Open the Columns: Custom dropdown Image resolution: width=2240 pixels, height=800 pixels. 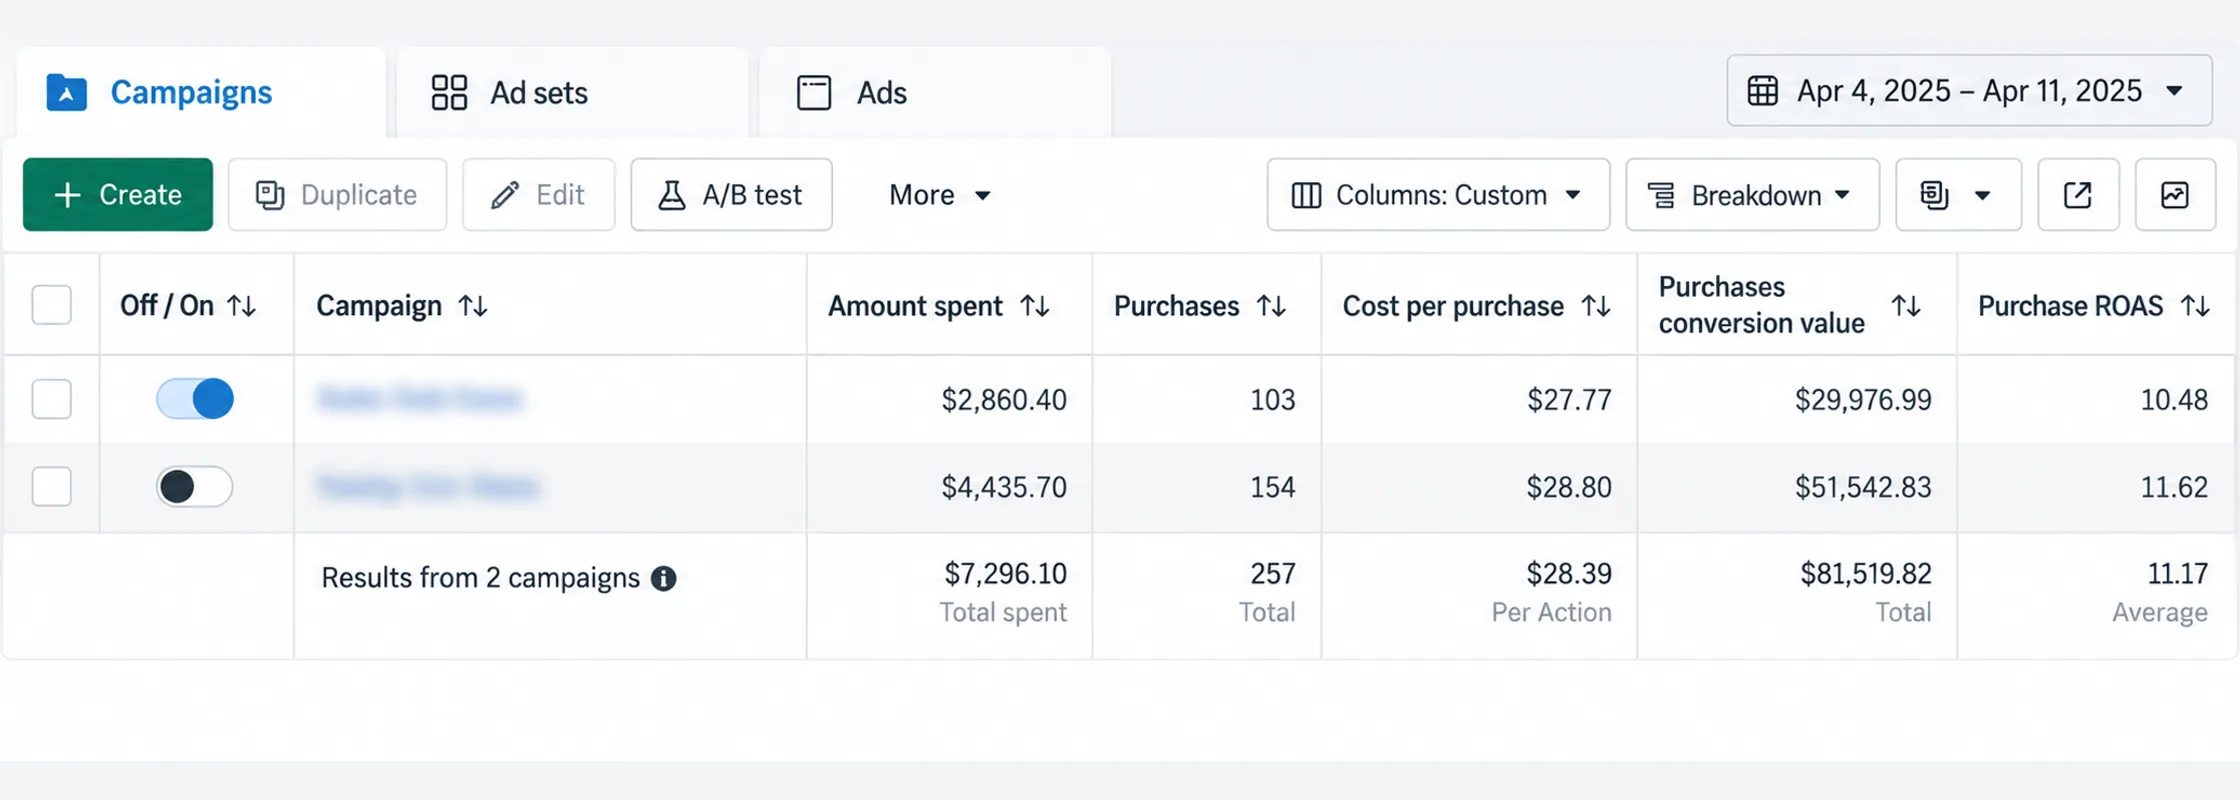click(x=1438, y=195)
